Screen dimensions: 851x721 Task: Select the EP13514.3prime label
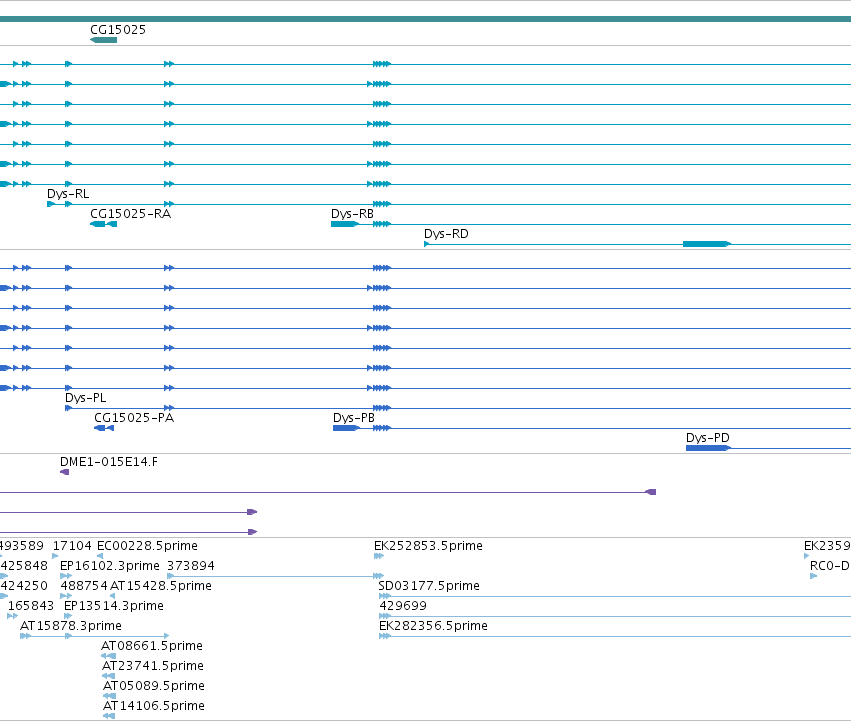pyautogui.click(x=113, y=605)
